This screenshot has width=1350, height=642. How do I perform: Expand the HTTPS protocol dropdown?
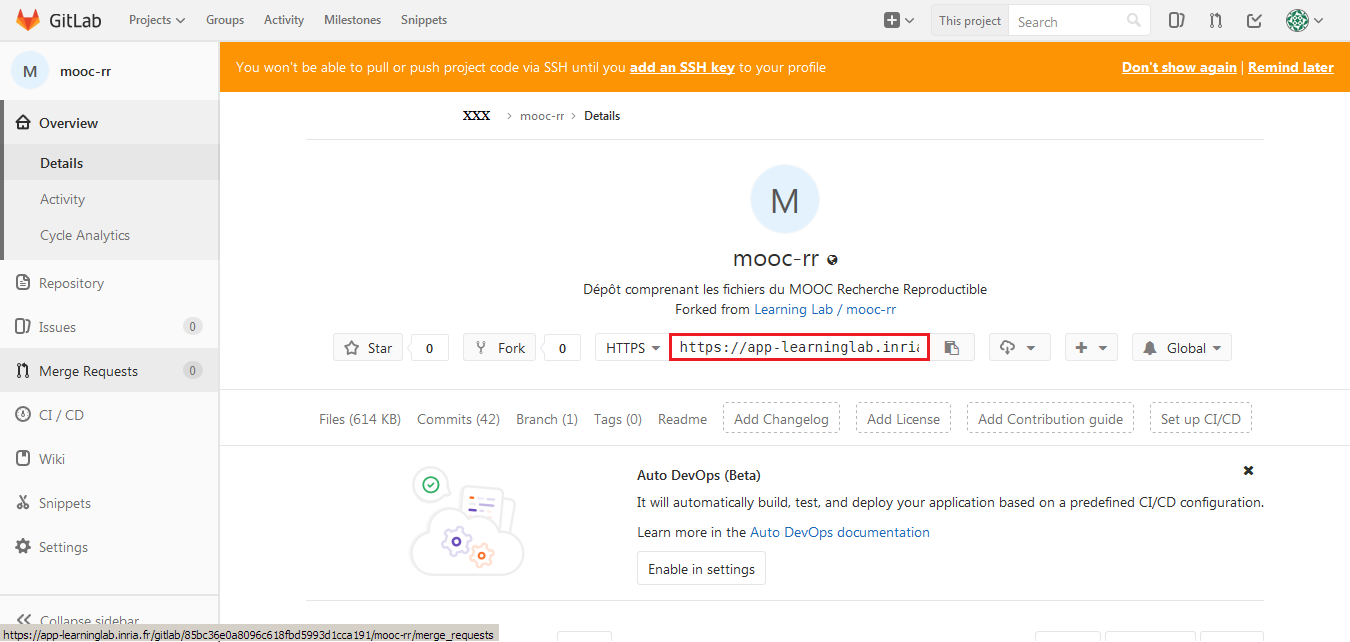coord(633,348)
